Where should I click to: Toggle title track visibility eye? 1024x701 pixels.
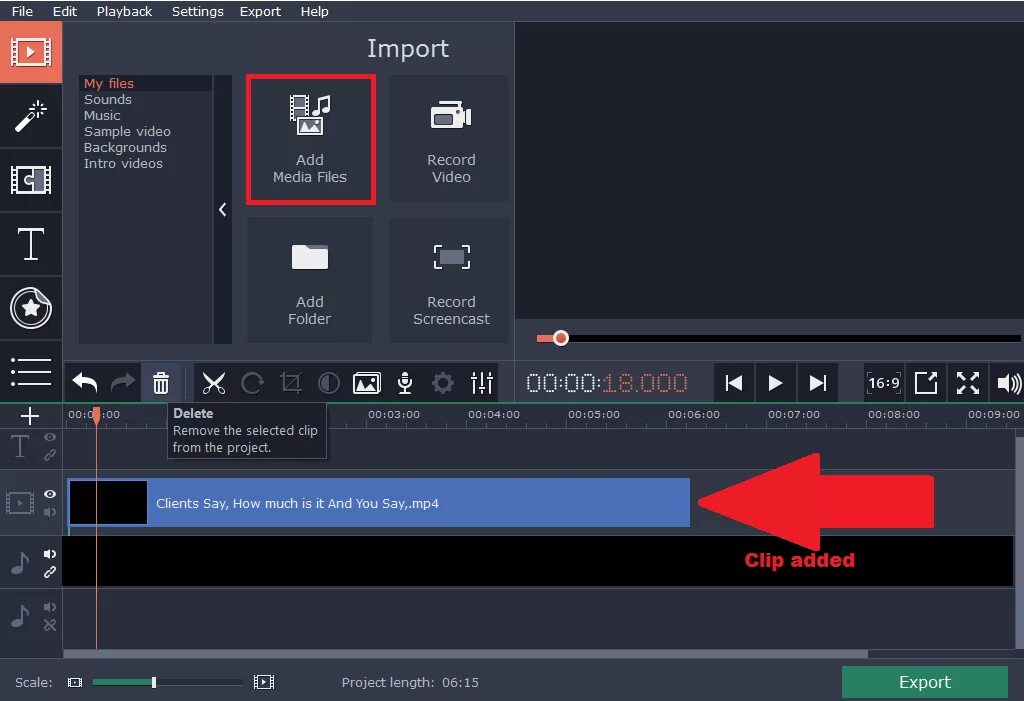(50, 437)
